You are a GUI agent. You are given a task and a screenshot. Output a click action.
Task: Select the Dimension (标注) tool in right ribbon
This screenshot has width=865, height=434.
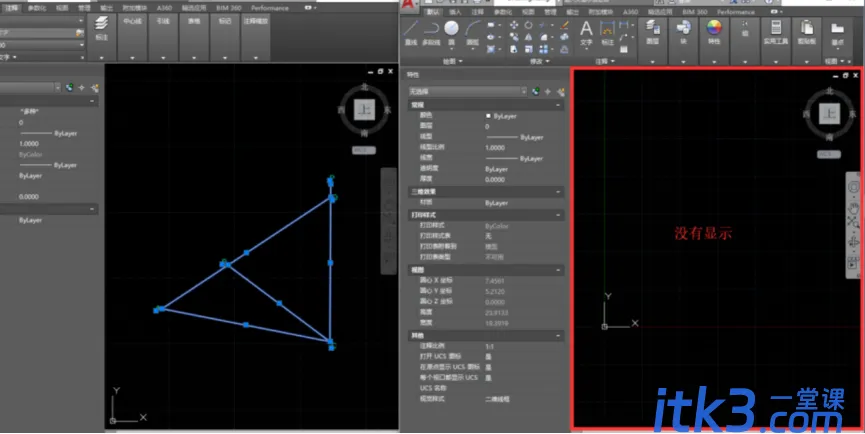(607, 33)
